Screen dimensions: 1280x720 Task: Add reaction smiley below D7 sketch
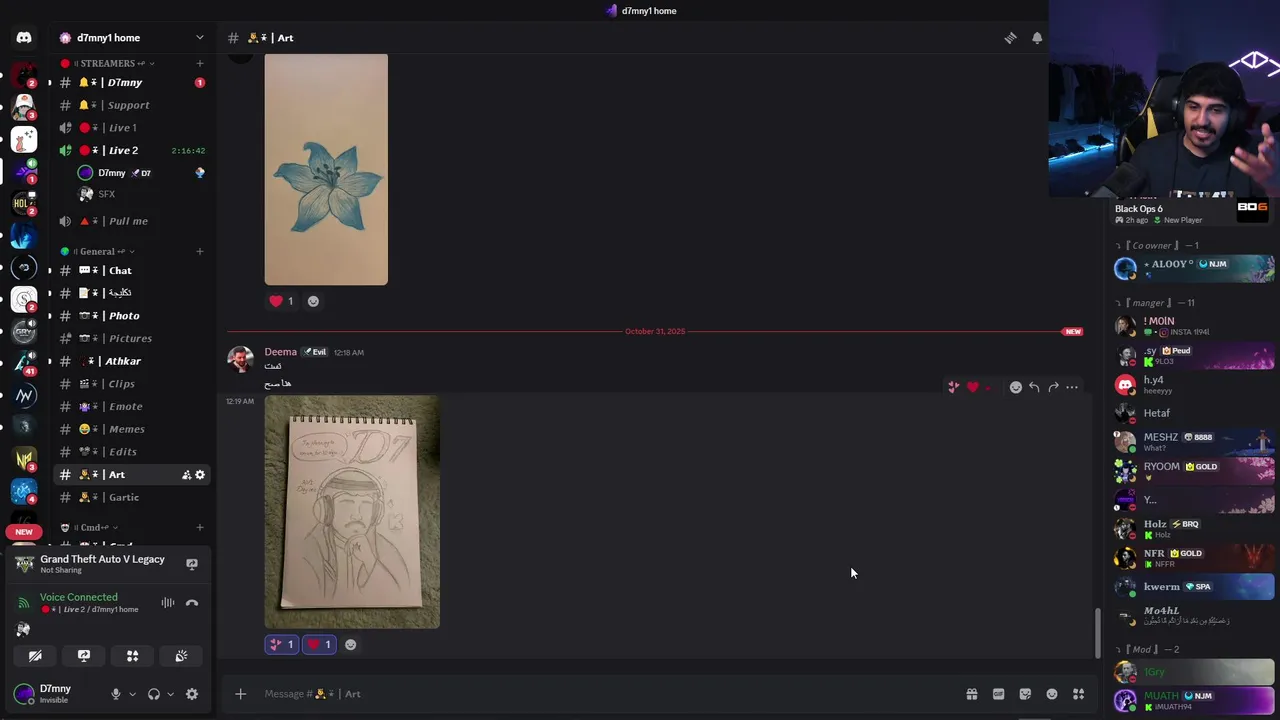[350, 645]
